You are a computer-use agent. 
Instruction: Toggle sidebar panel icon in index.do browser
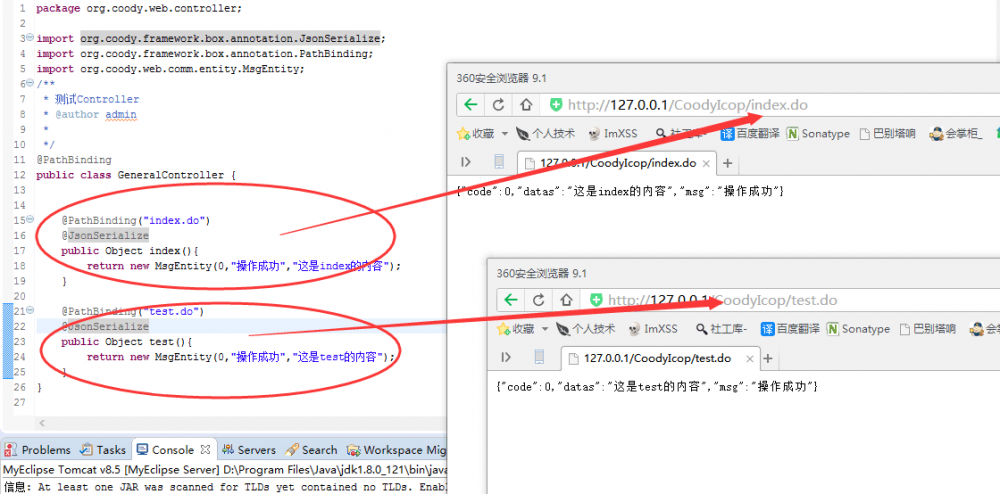click(466, 163)
